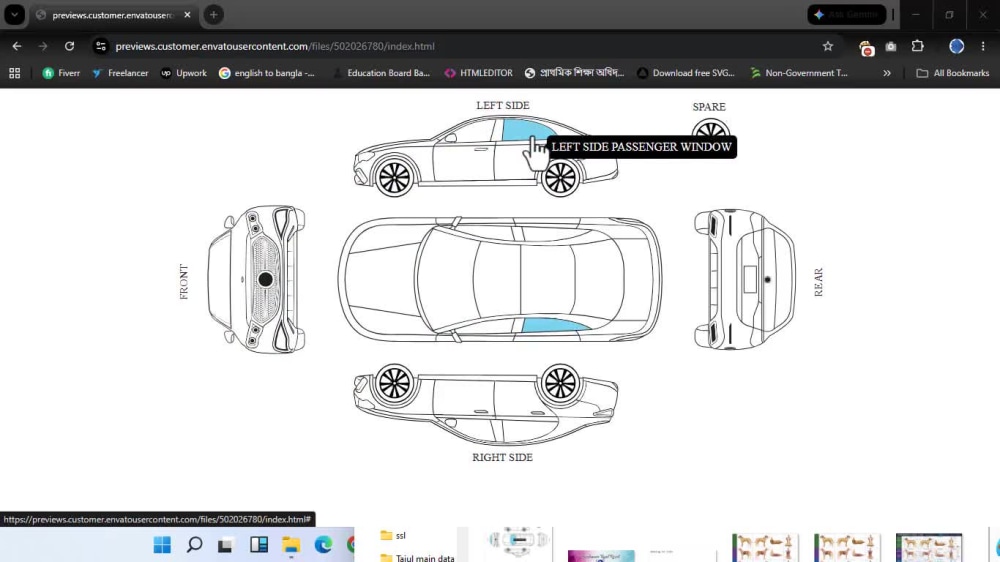Click Ask Gemini button
Viewport: 1000px width, 562px height.
click(x=847, y=14)
